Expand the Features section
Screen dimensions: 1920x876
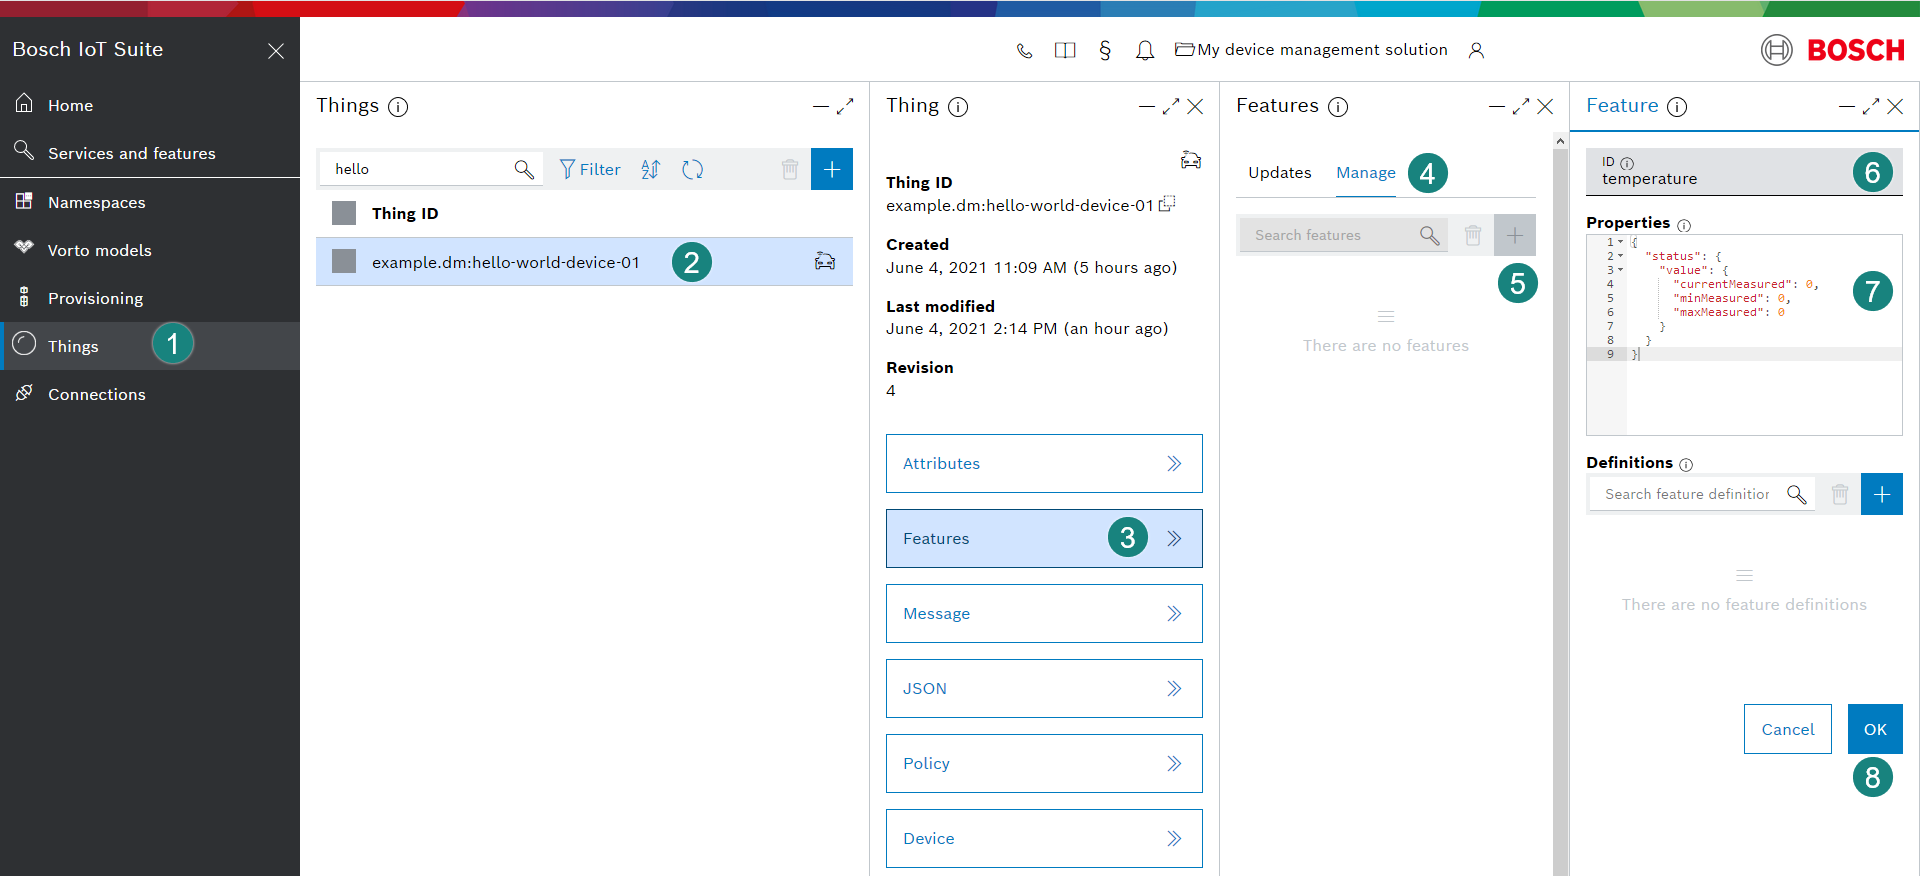[x=1044, y=538]
